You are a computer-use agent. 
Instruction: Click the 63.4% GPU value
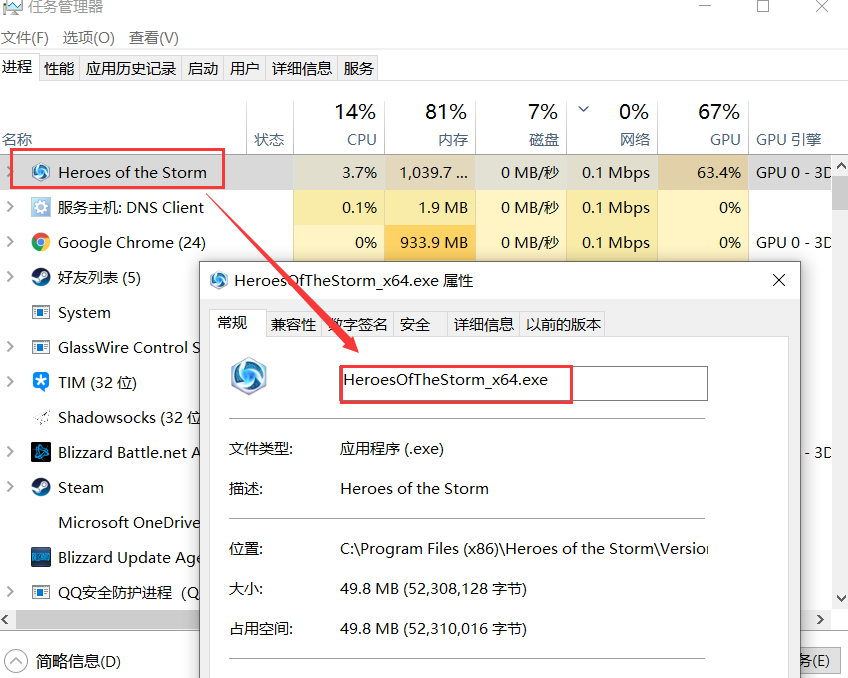coord(703,172)
